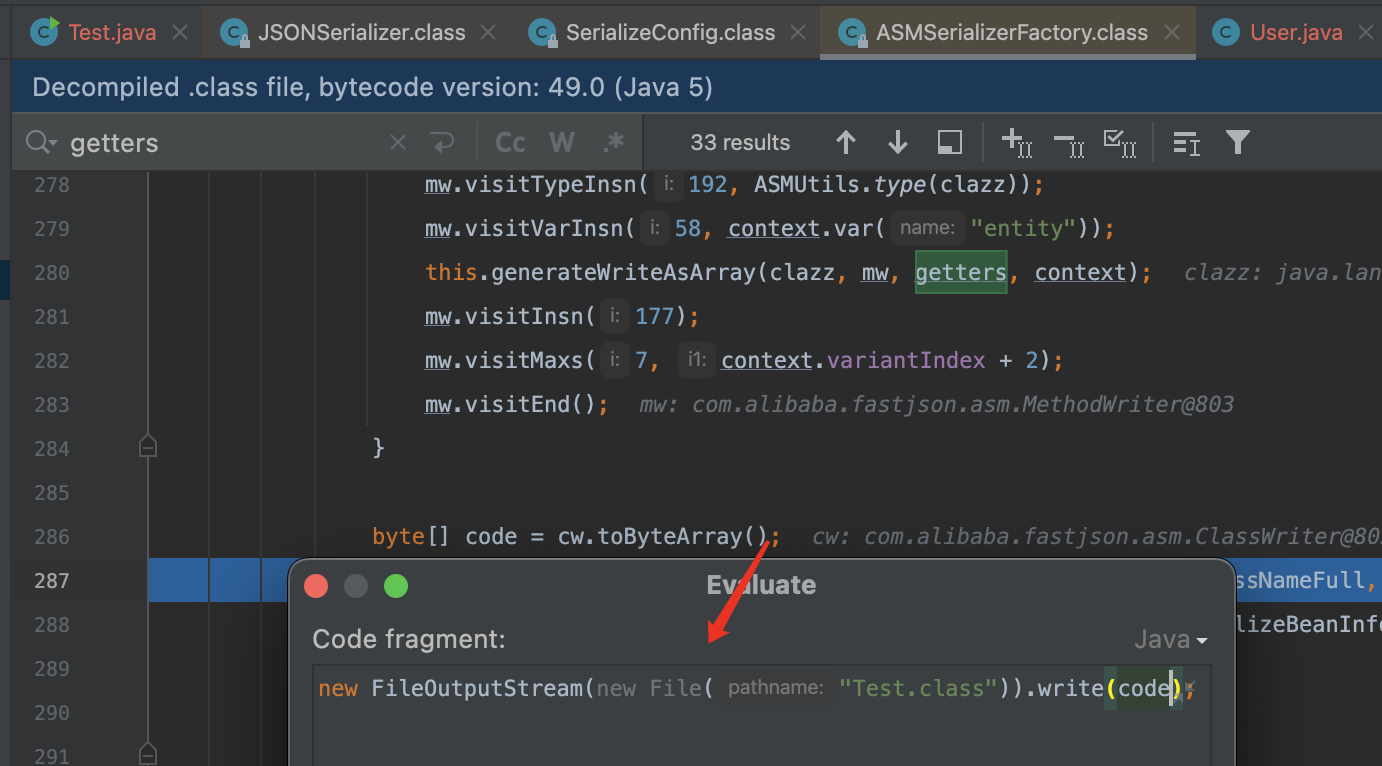Toggle whole Words (W) search option
1382x766 pixels.
tap(562, 143)
